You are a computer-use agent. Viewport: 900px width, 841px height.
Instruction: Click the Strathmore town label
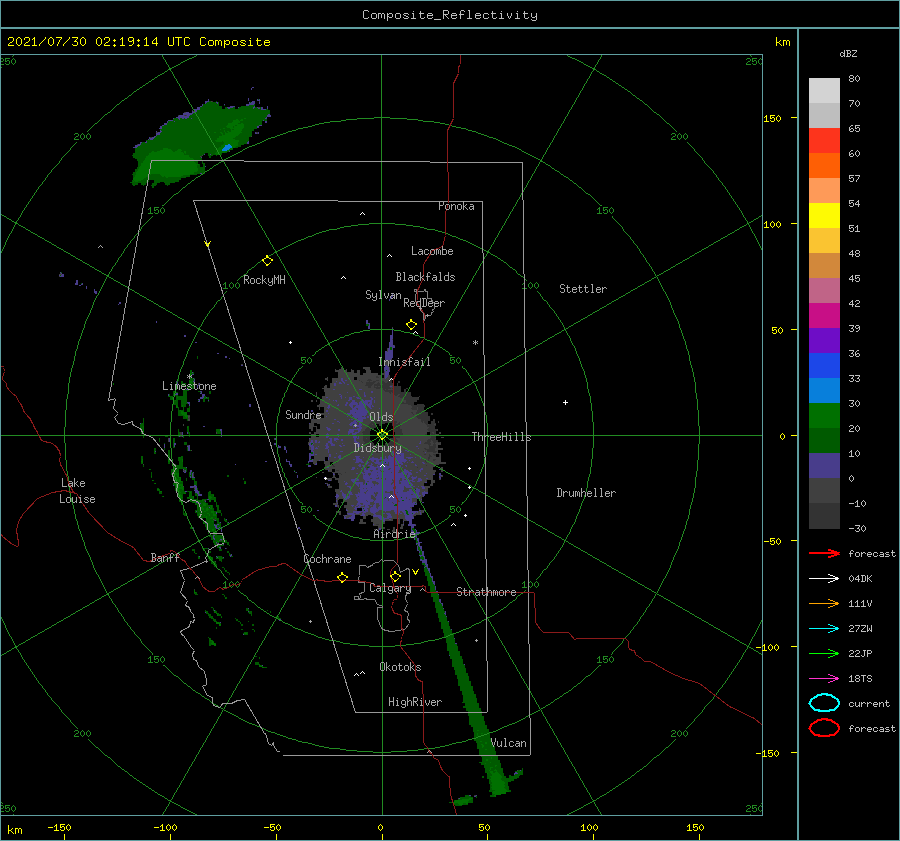(486, 592)
